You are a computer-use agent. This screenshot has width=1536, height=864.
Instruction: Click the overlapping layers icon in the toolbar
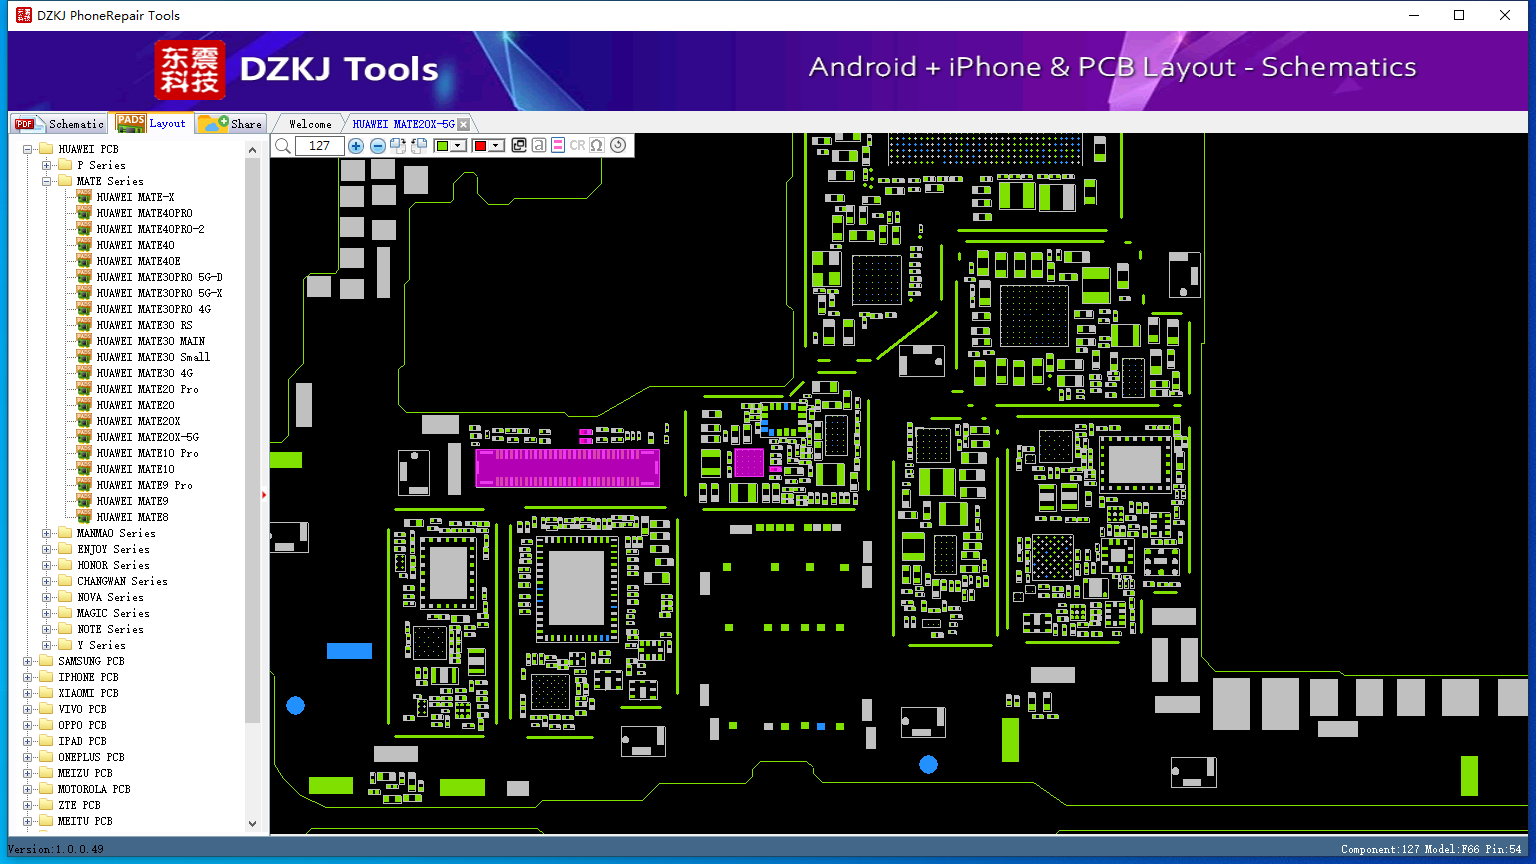click(519, 146)
